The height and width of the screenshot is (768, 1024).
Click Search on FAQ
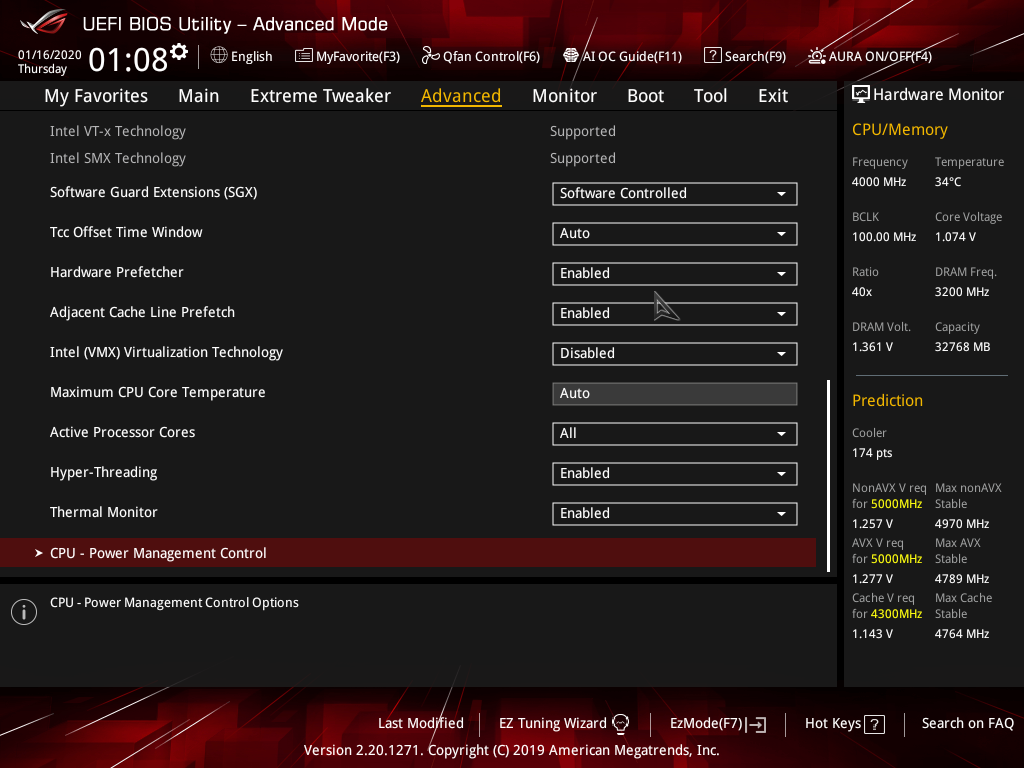click(967, 723)
